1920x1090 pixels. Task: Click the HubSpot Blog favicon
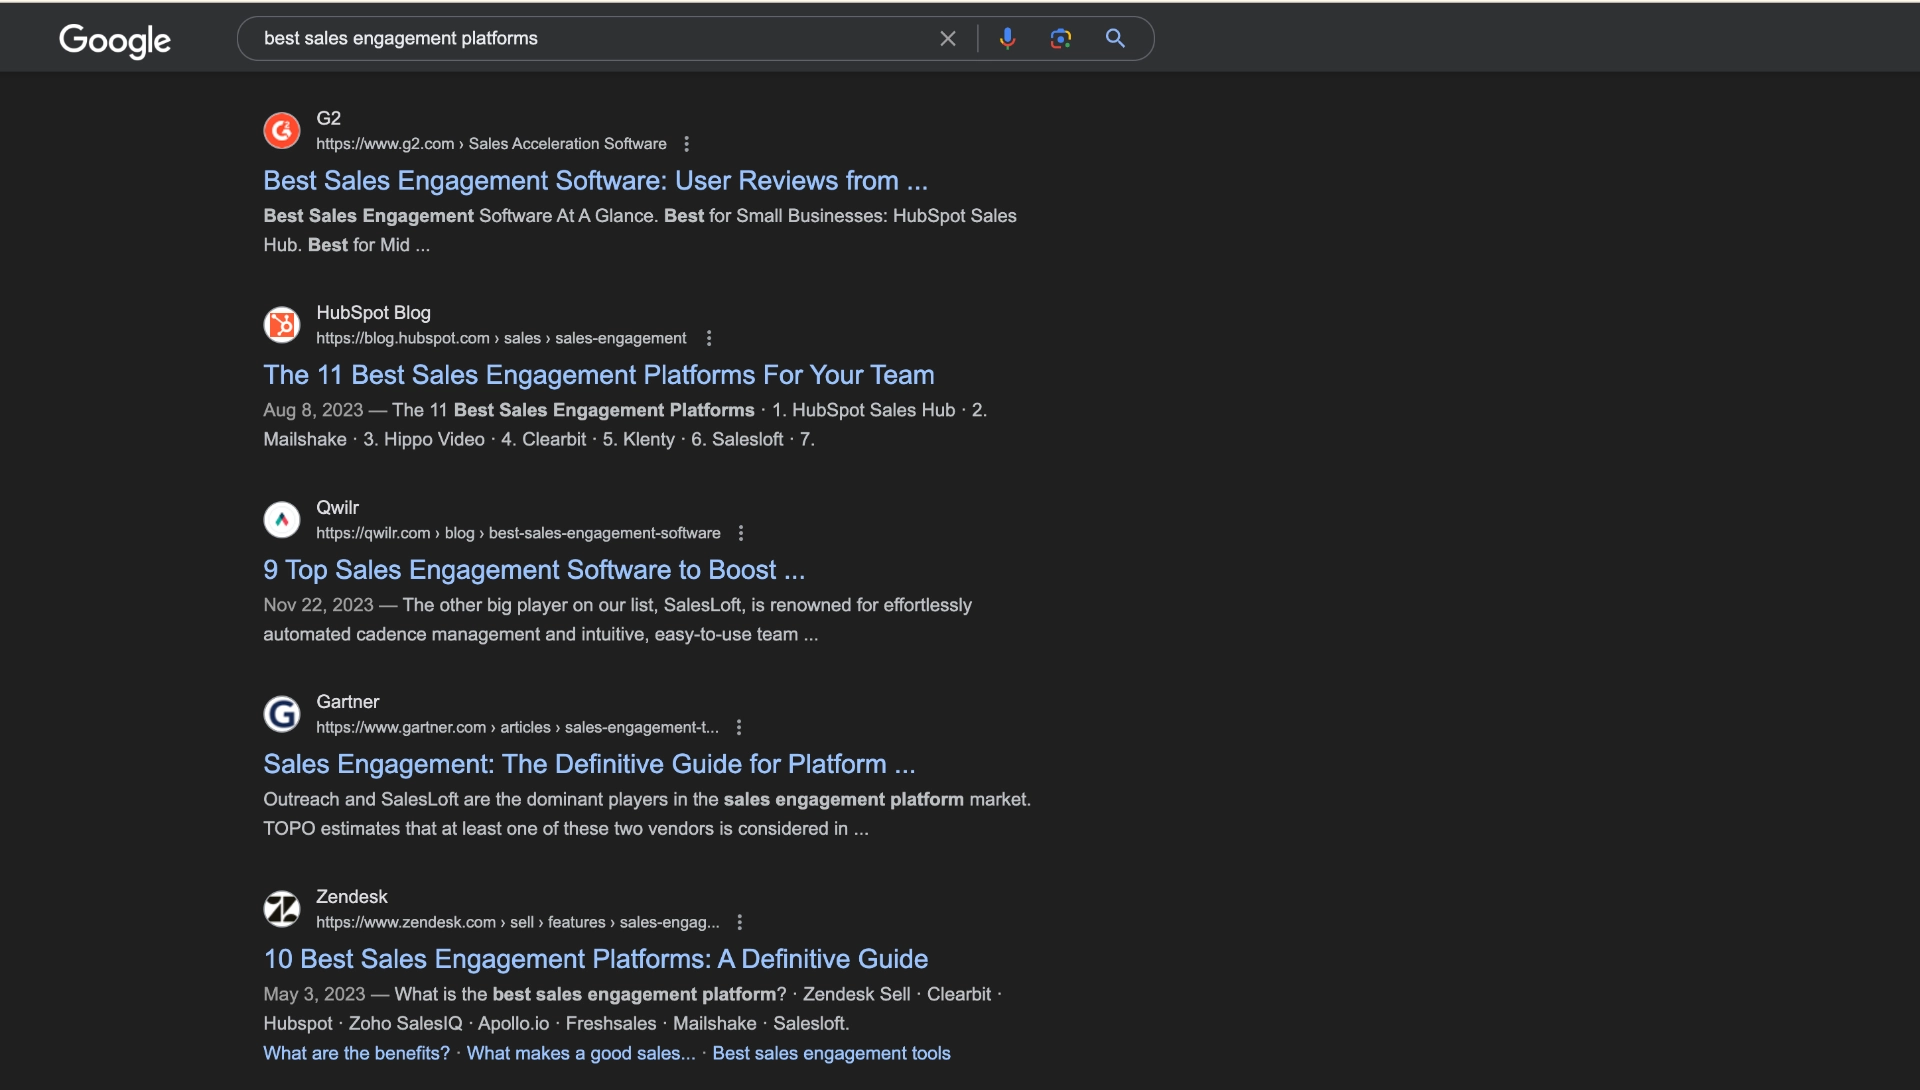click(x=282, y=325)
